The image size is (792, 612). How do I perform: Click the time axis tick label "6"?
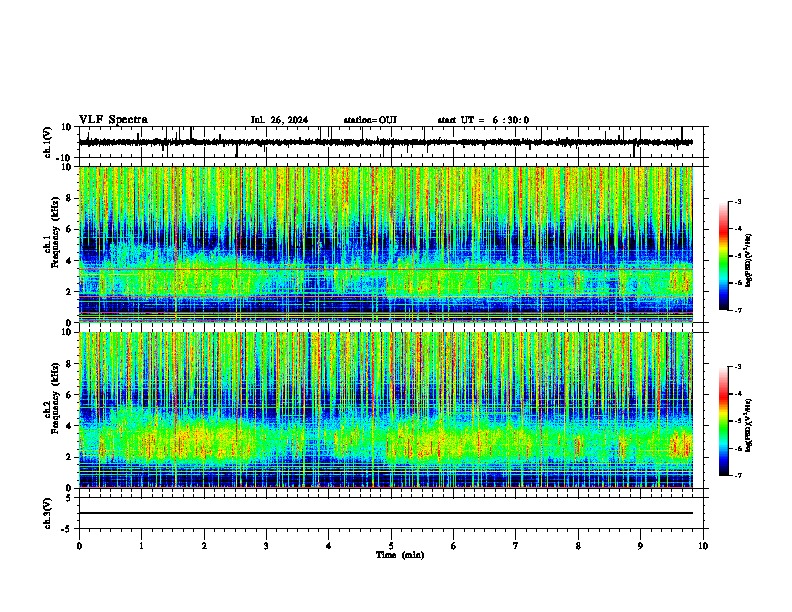tap(453, 546)
